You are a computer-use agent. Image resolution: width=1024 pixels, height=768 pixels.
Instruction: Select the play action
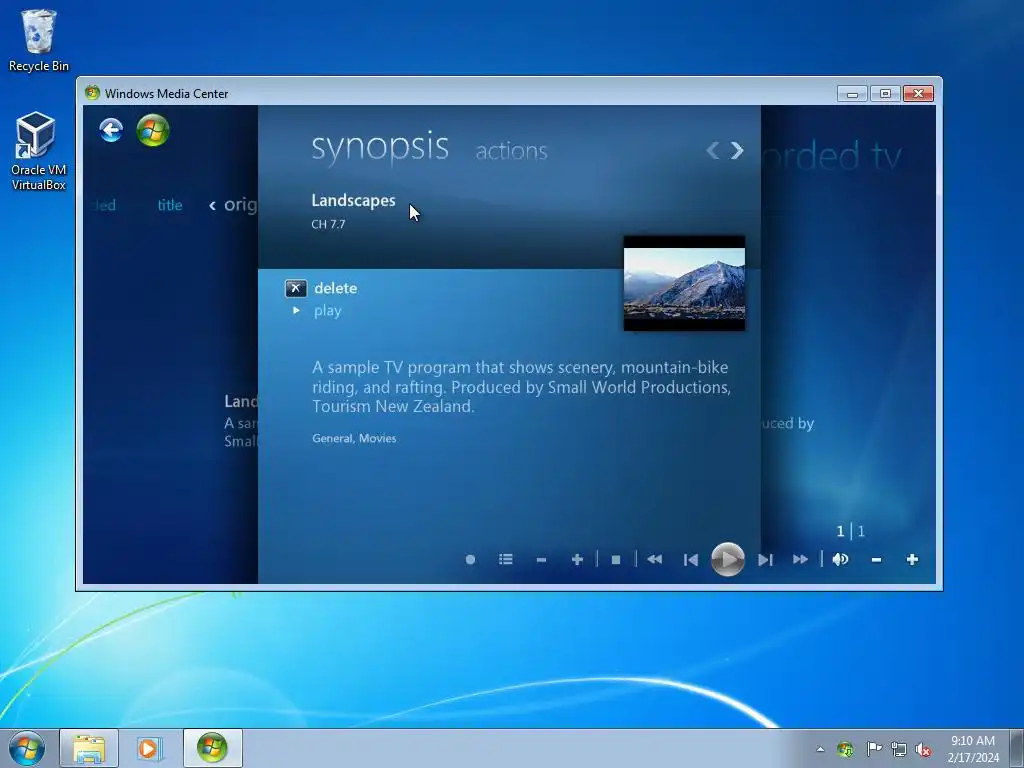coord(328,311)
